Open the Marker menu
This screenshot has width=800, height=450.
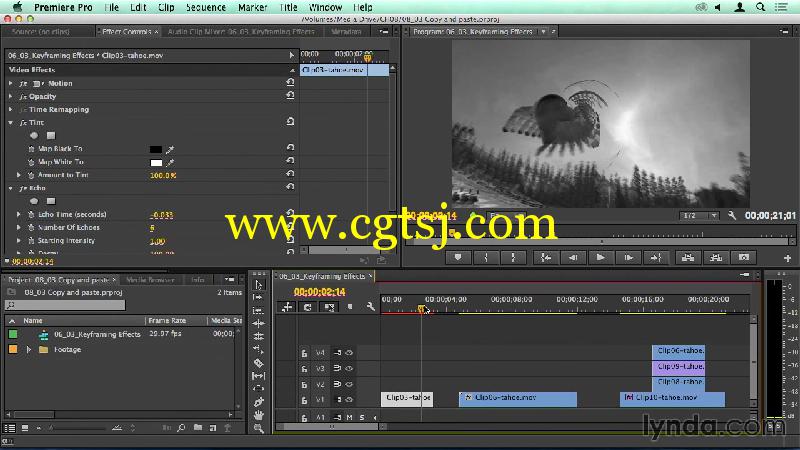[x=253, y=7]
